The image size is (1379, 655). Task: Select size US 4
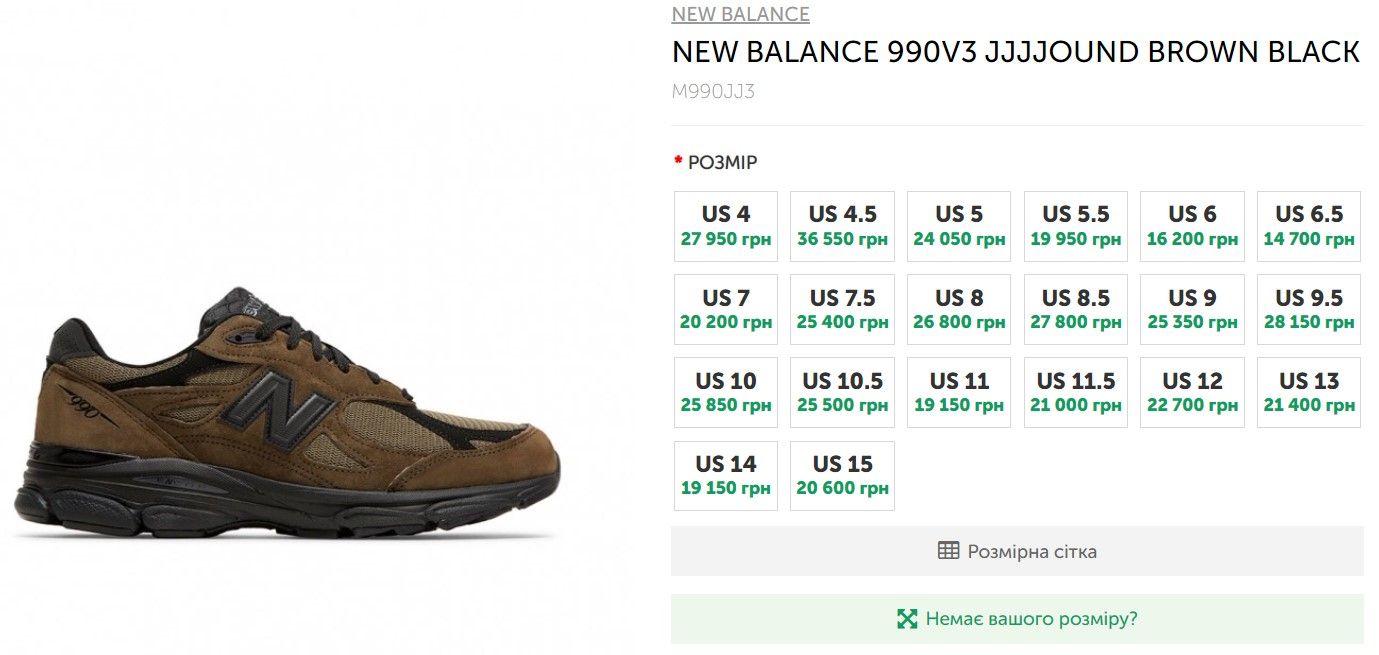[x=726, y=226]
